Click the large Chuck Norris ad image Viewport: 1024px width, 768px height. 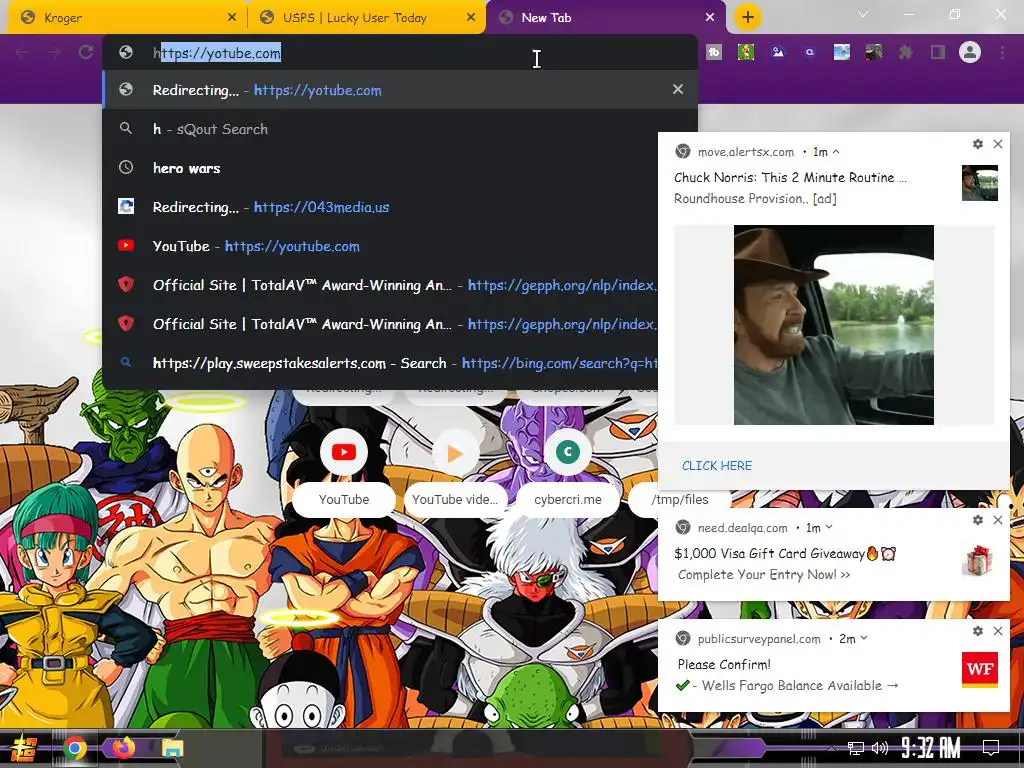[833, 325]
